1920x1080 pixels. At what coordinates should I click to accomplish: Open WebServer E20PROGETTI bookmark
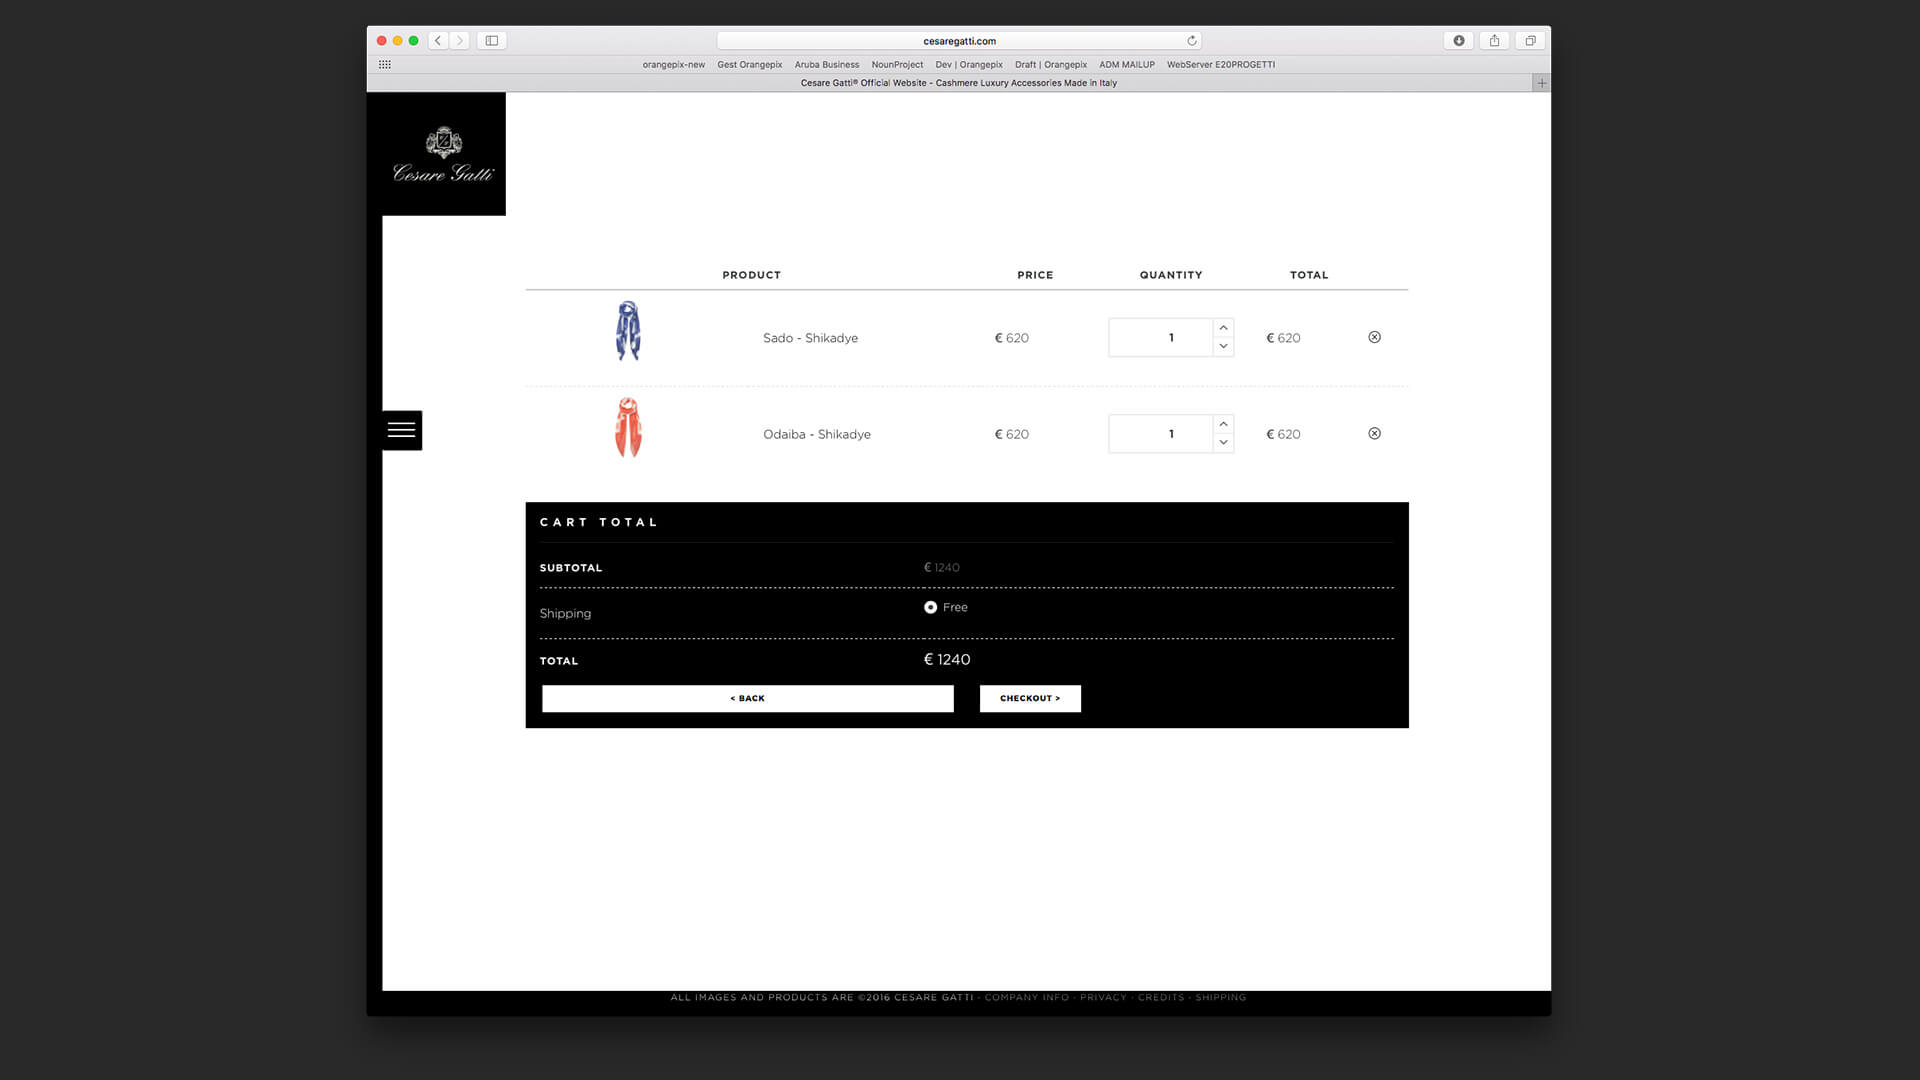tap(1221, 65)
